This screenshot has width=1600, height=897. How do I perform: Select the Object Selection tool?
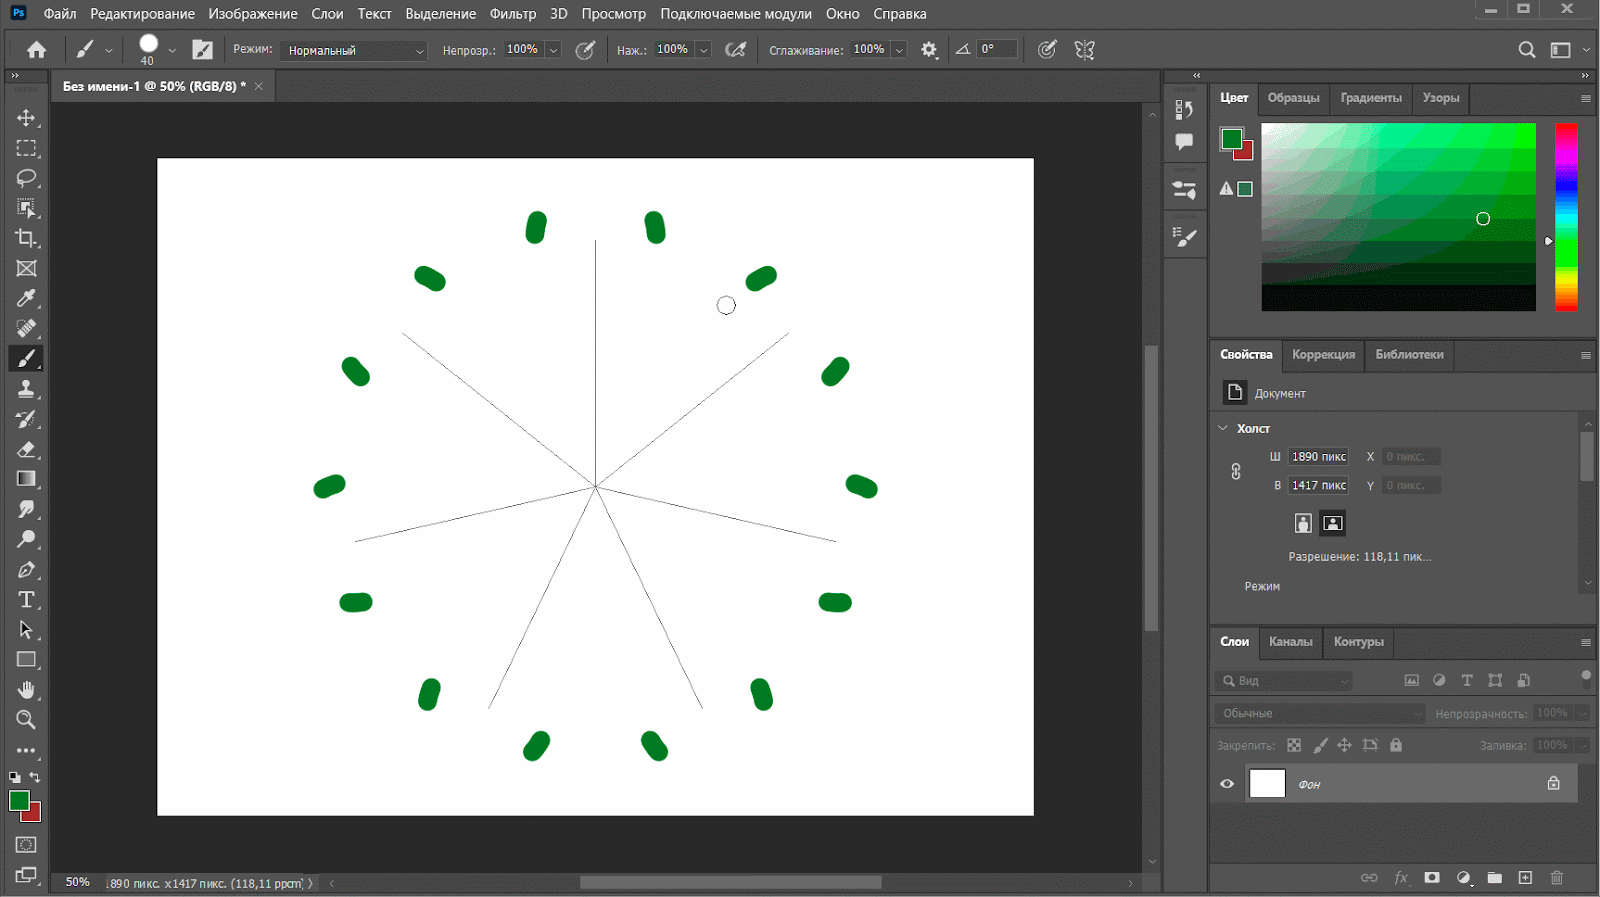pos(26,208)
